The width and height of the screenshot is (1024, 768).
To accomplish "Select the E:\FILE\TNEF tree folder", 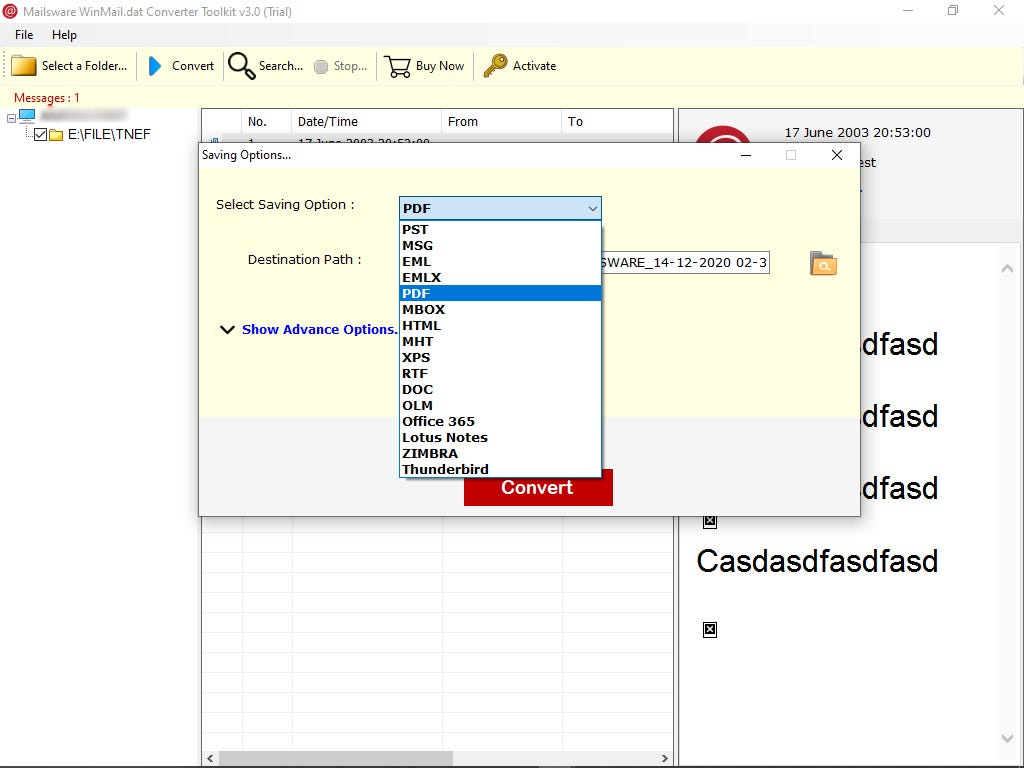I will point(109,135).
